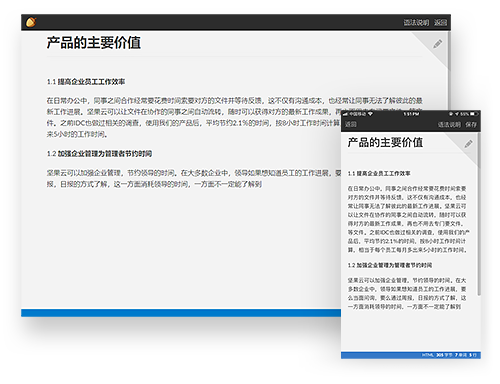Click the Nutstore acorn logo icon

click(x=31, y=22)
